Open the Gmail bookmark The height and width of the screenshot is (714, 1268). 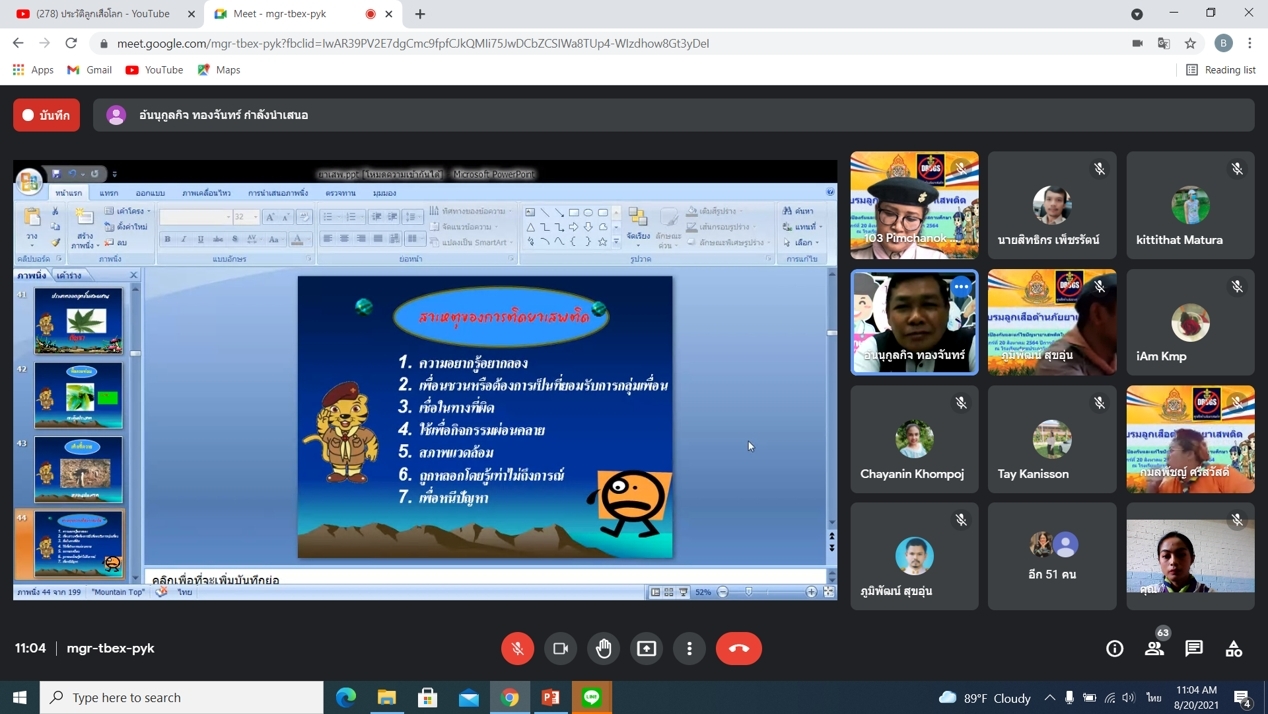coord(89,70)
